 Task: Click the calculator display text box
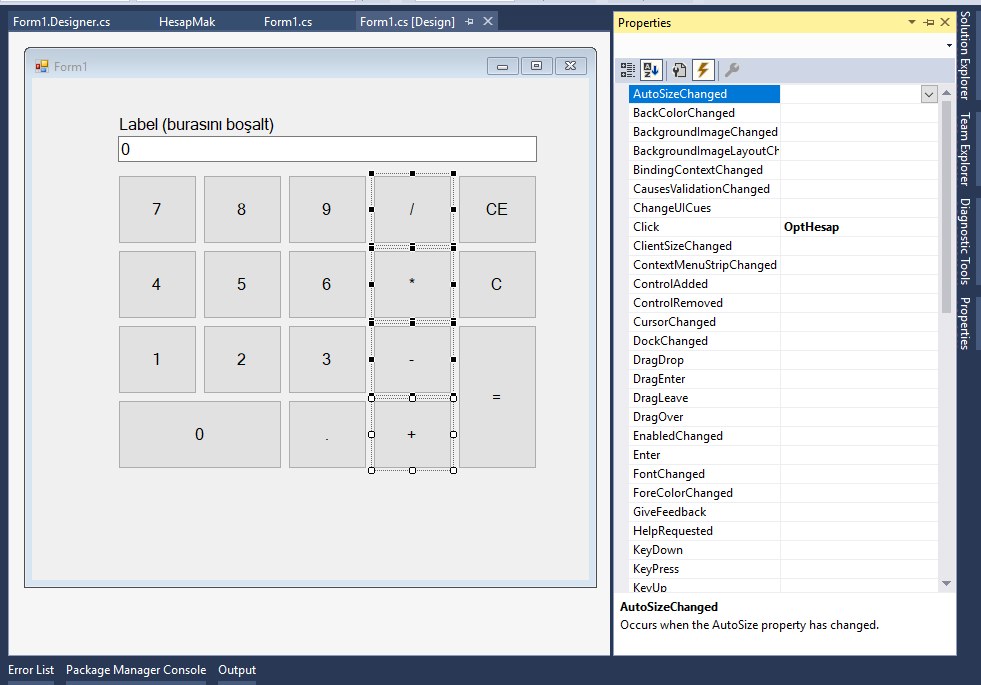click(x=327, y=149)
